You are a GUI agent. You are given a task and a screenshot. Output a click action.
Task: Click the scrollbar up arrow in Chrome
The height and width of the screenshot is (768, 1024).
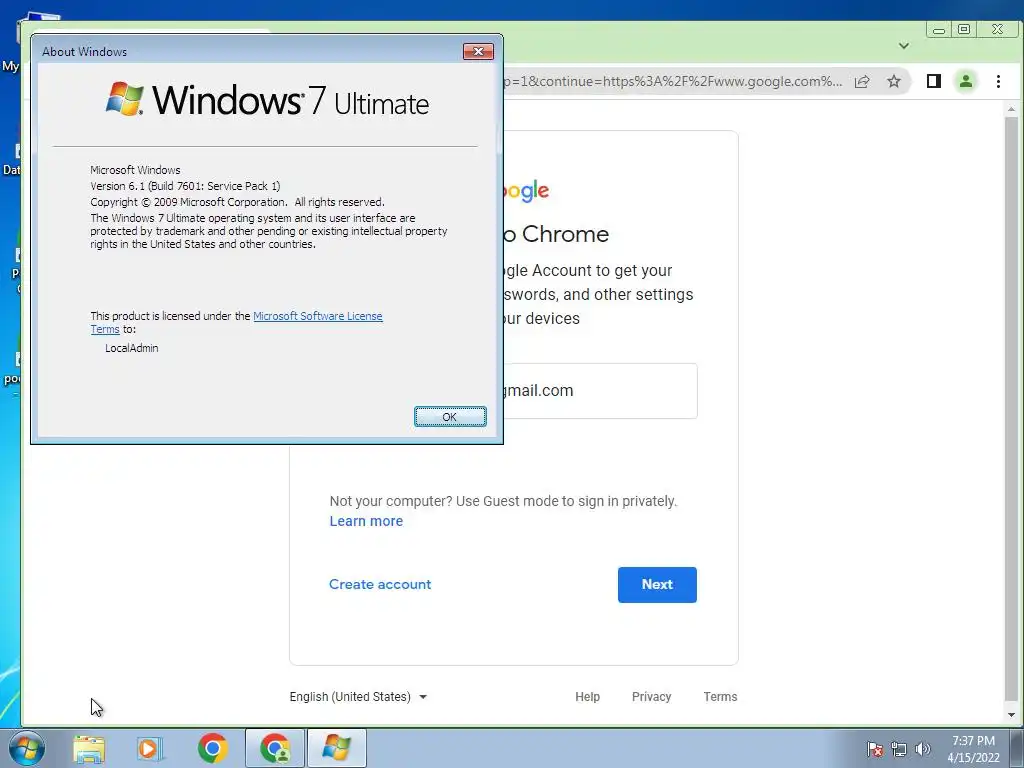tap(1012, 109)
